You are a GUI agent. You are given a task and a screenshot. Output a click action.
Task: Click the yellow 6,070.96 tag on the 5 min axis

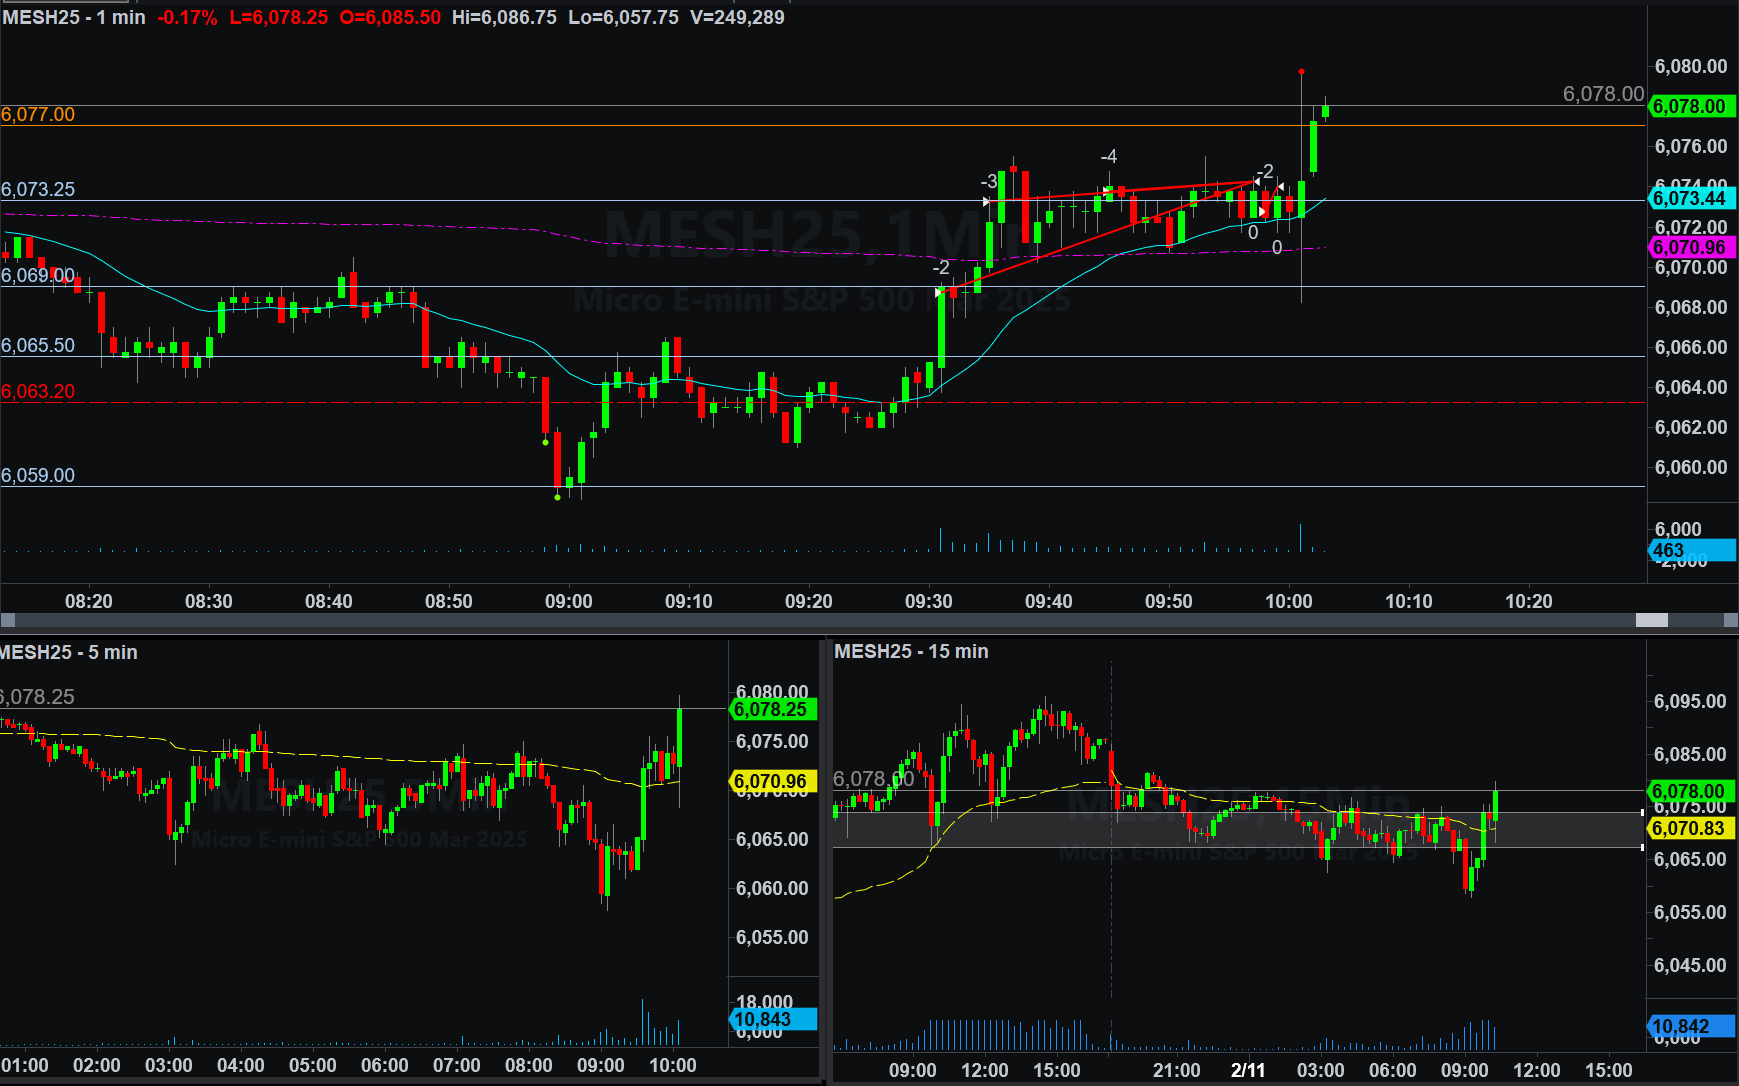point(773,781)
